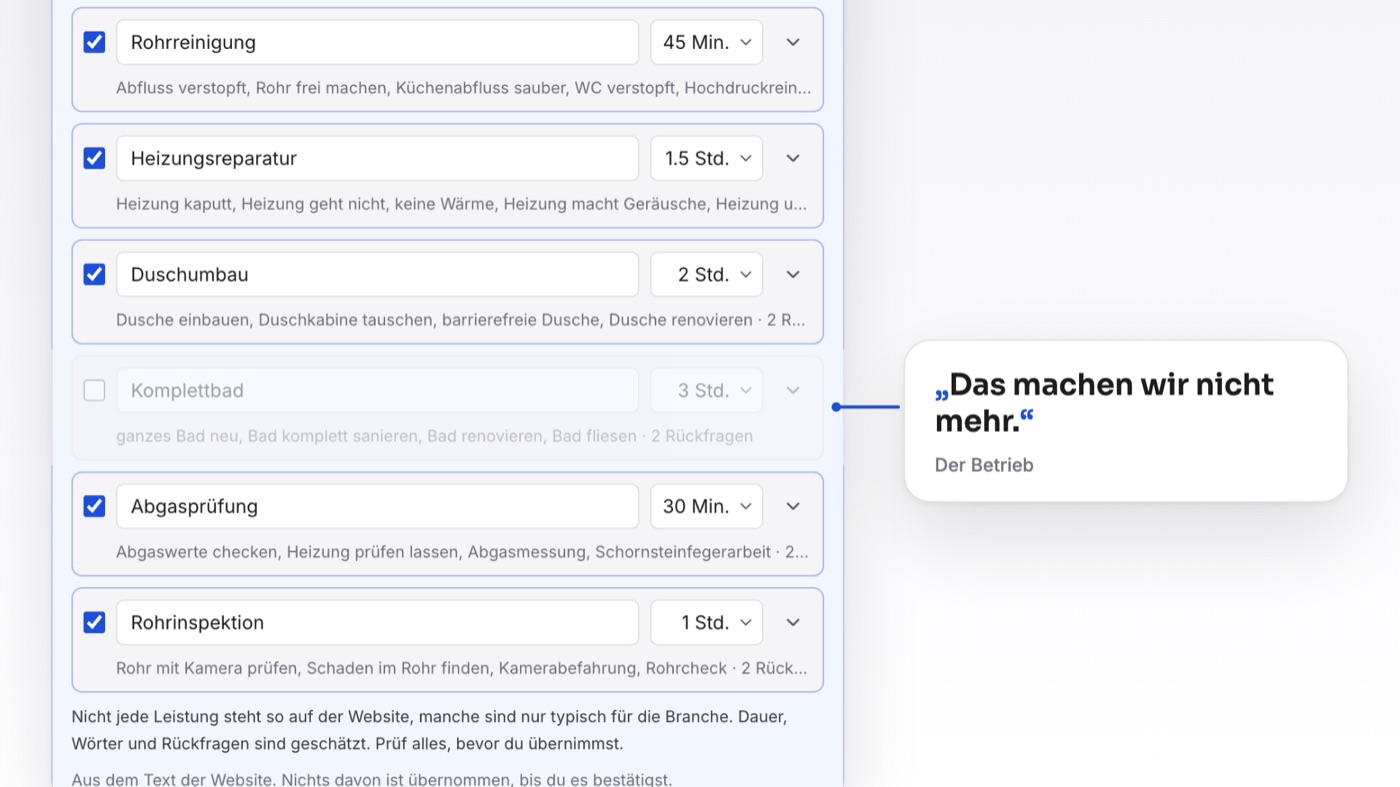
Task: Uncheck the Abgasprüfung service checkbox
Action: 94,506
